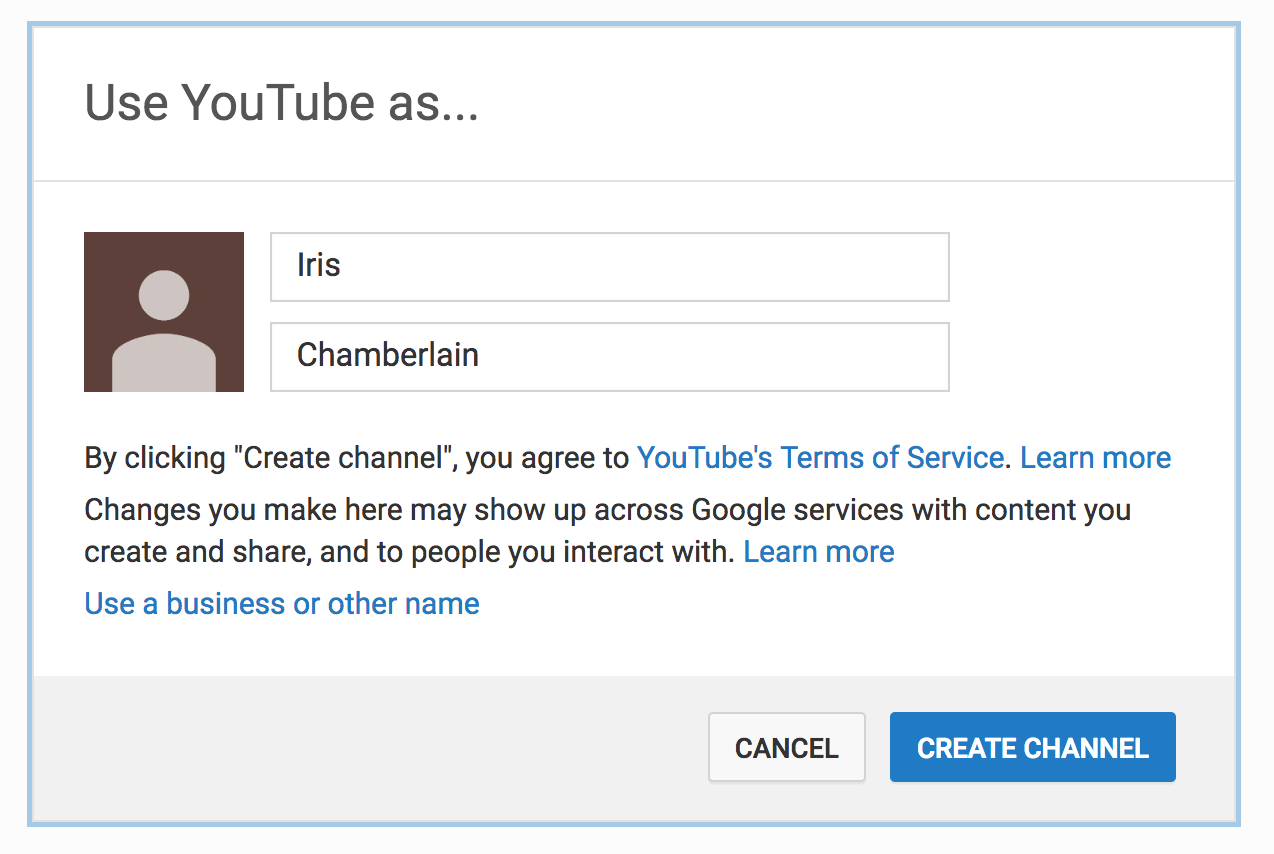This screenshot has width=1274, height=854.
Task: Open YouTube's Terms of Service link
Action: [x=820, y=458]
